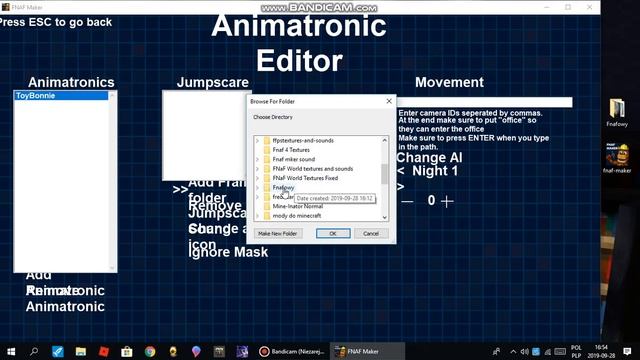Viewport: 640px width, 360px height.
Task: Decrease the AI level with minus
Action: click(x=407, y=201)
